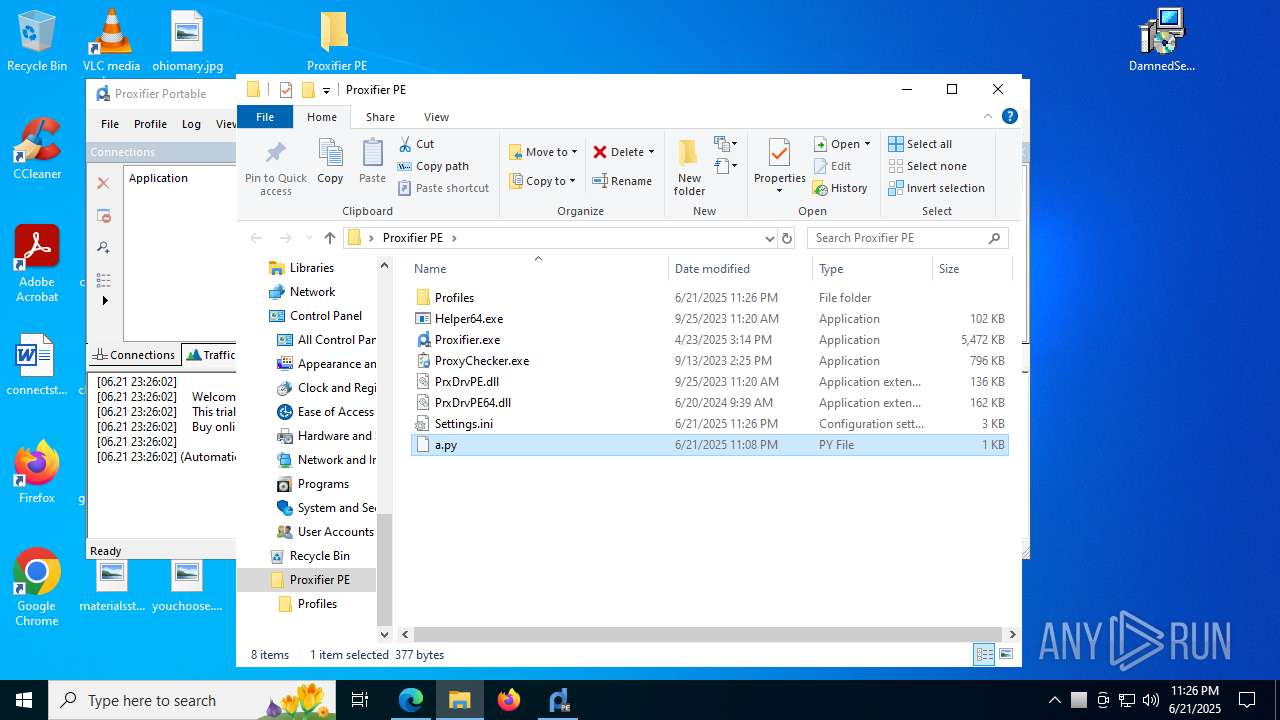Open Explorer Help icon
Viewport: 1280px width, 720px height.
click(x=1010, y=117)
